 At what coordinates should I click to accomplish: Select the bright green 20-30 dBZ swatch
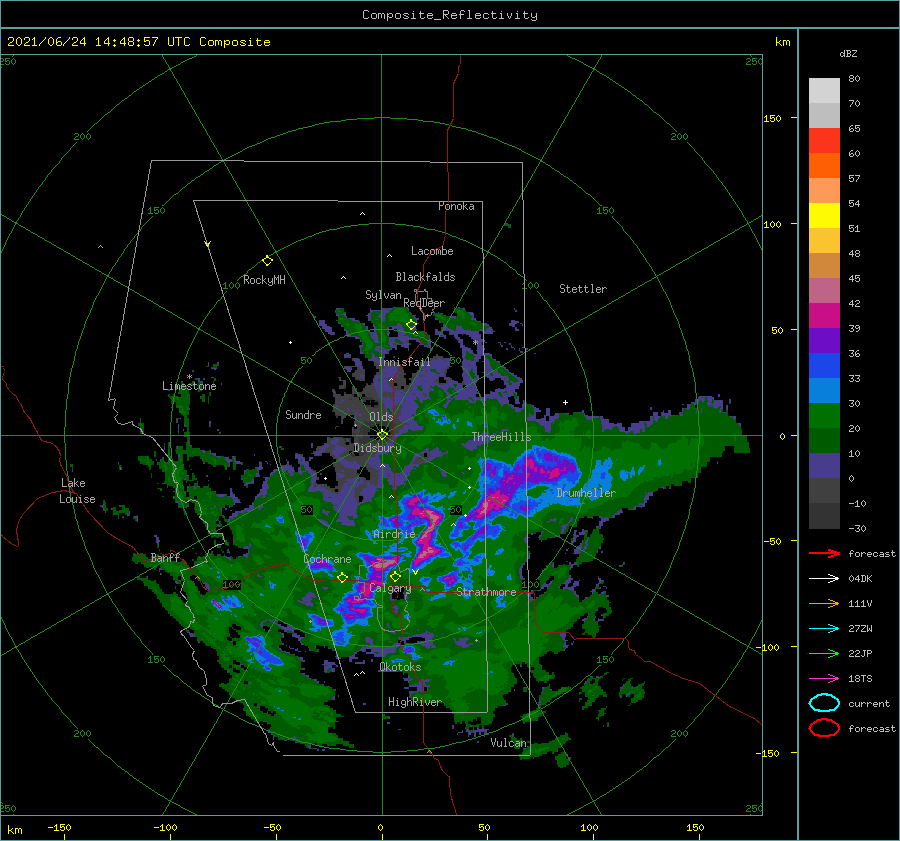824,415
